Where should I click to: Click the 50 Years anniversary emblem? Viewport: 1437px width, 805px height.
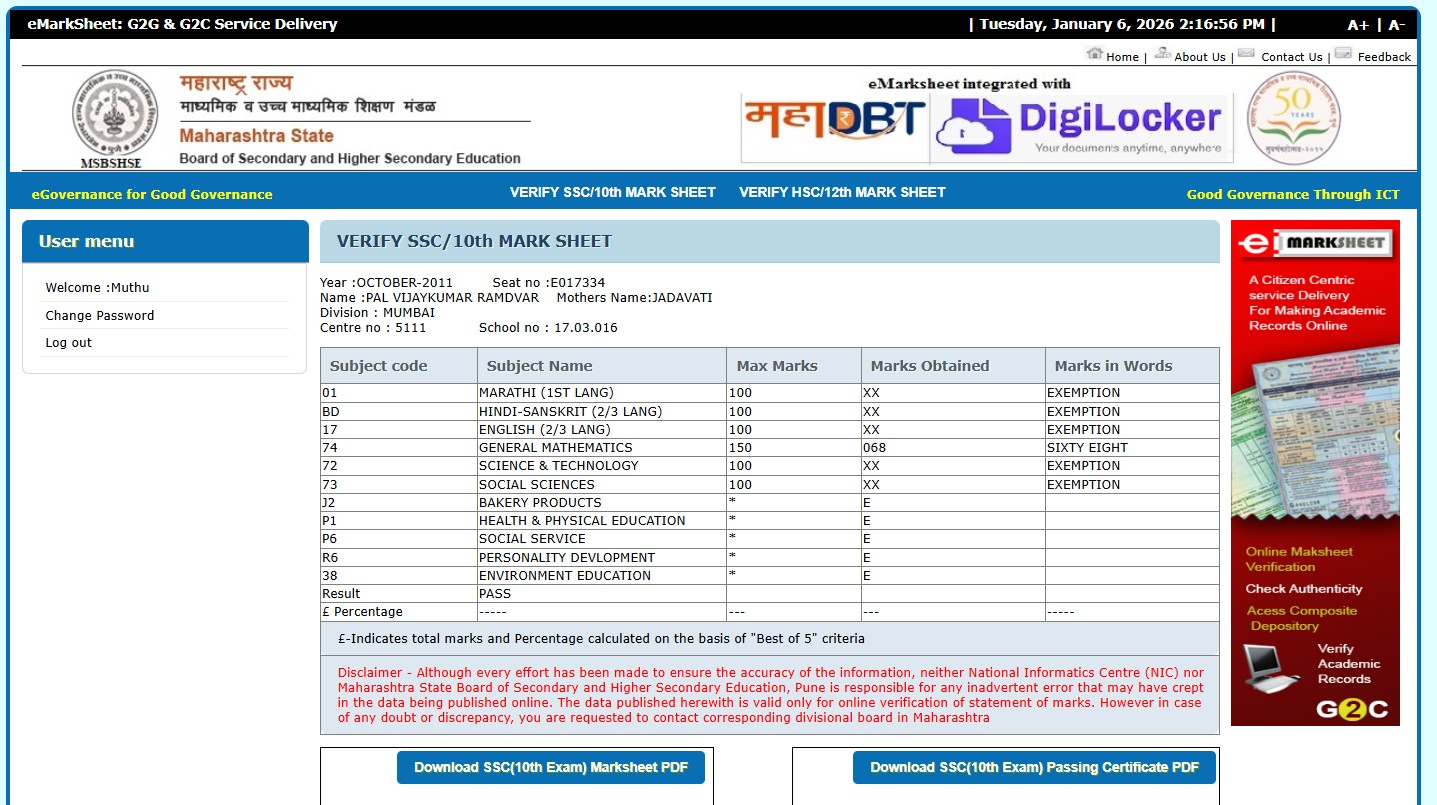(1293, 119)
